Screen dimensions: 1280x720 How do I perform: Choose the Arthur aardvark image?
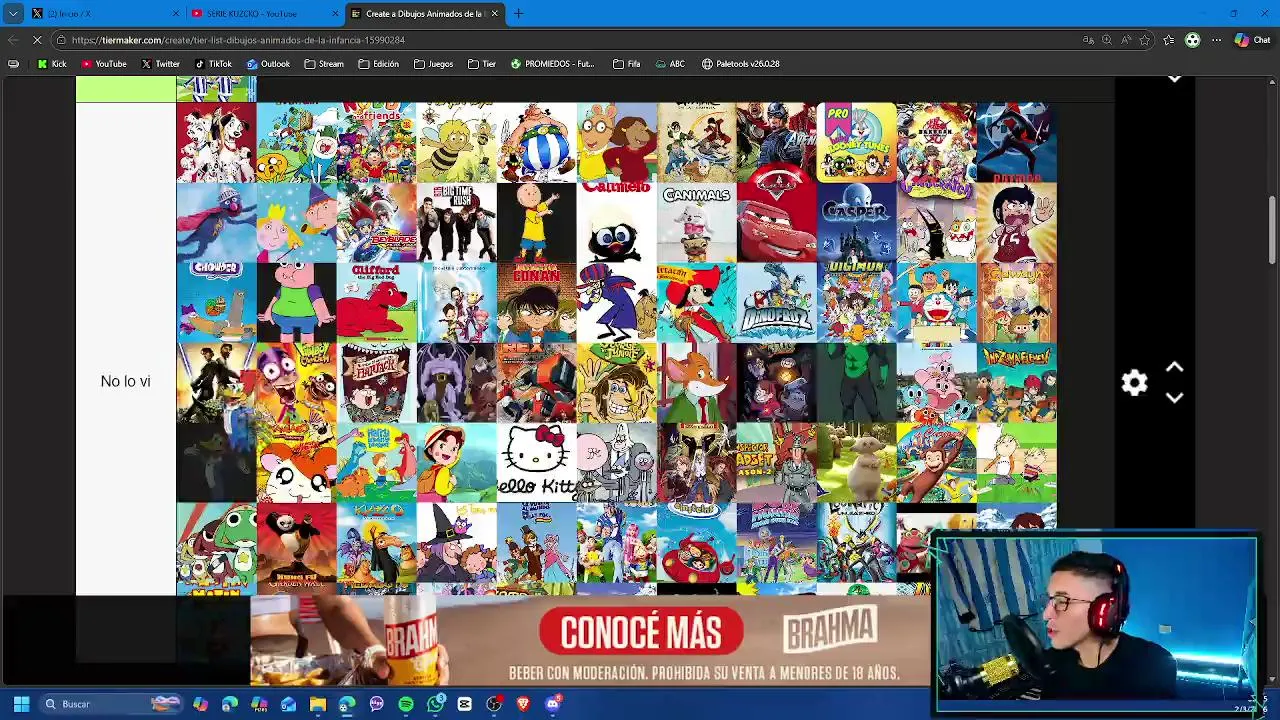616,142
